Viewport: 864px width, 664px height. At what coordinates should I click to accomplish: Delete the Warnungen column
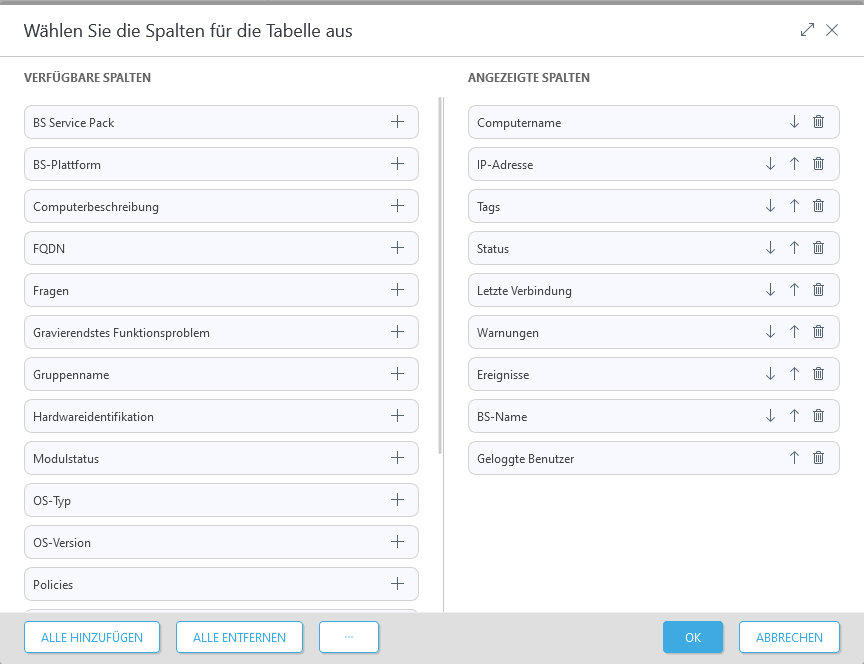[x=818, y=332]
